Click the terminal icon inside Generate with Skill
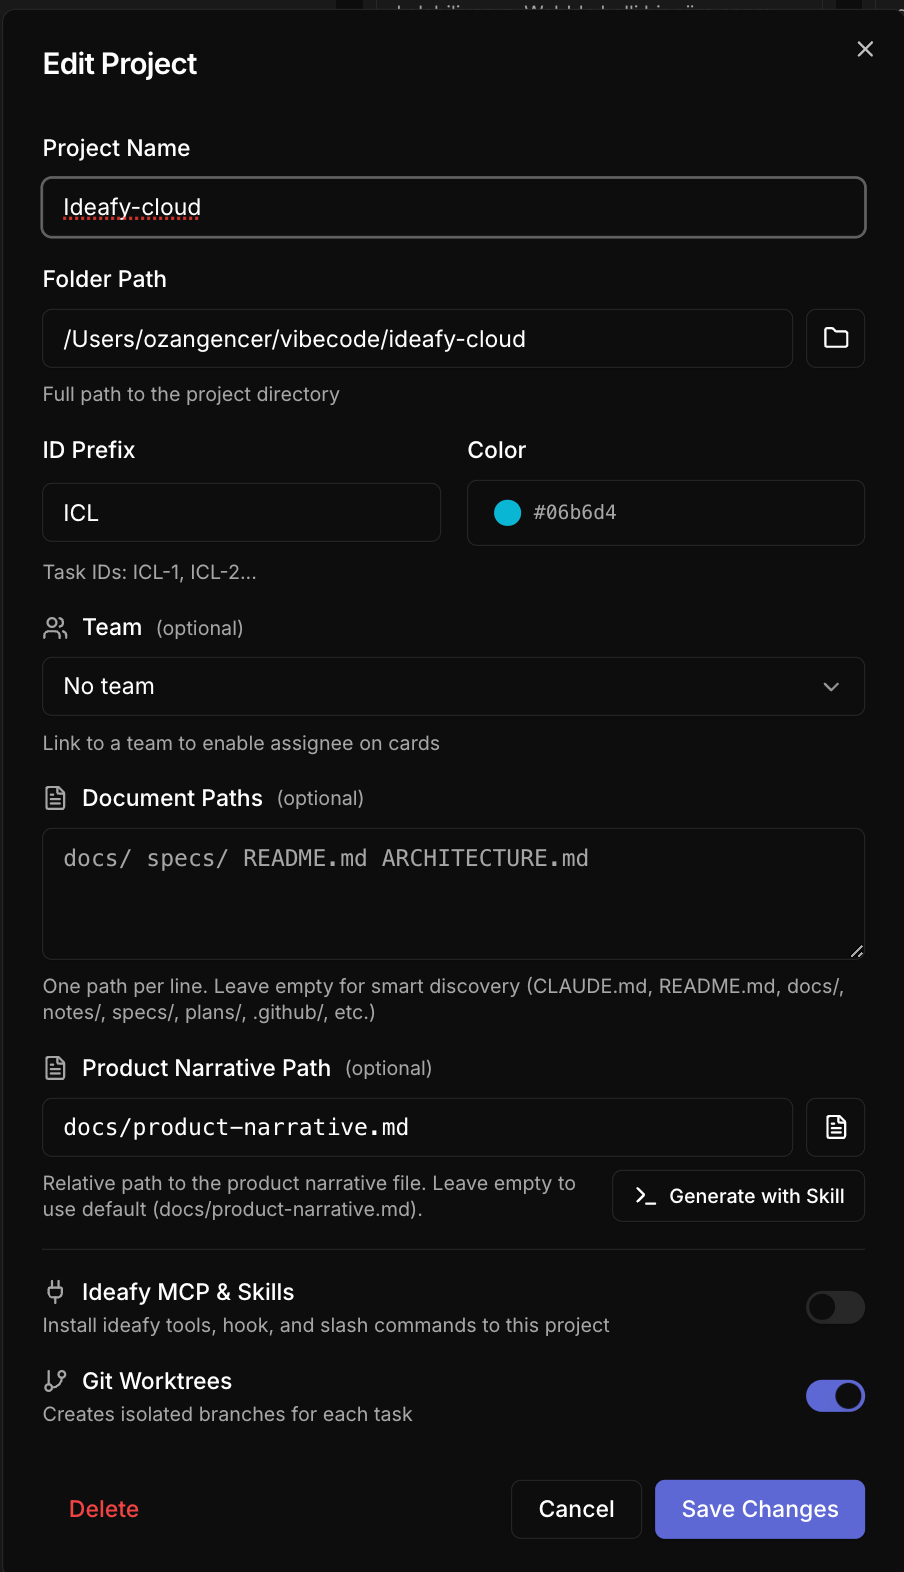Screen dimensions: 904x1572 (x=644, y=1196)
